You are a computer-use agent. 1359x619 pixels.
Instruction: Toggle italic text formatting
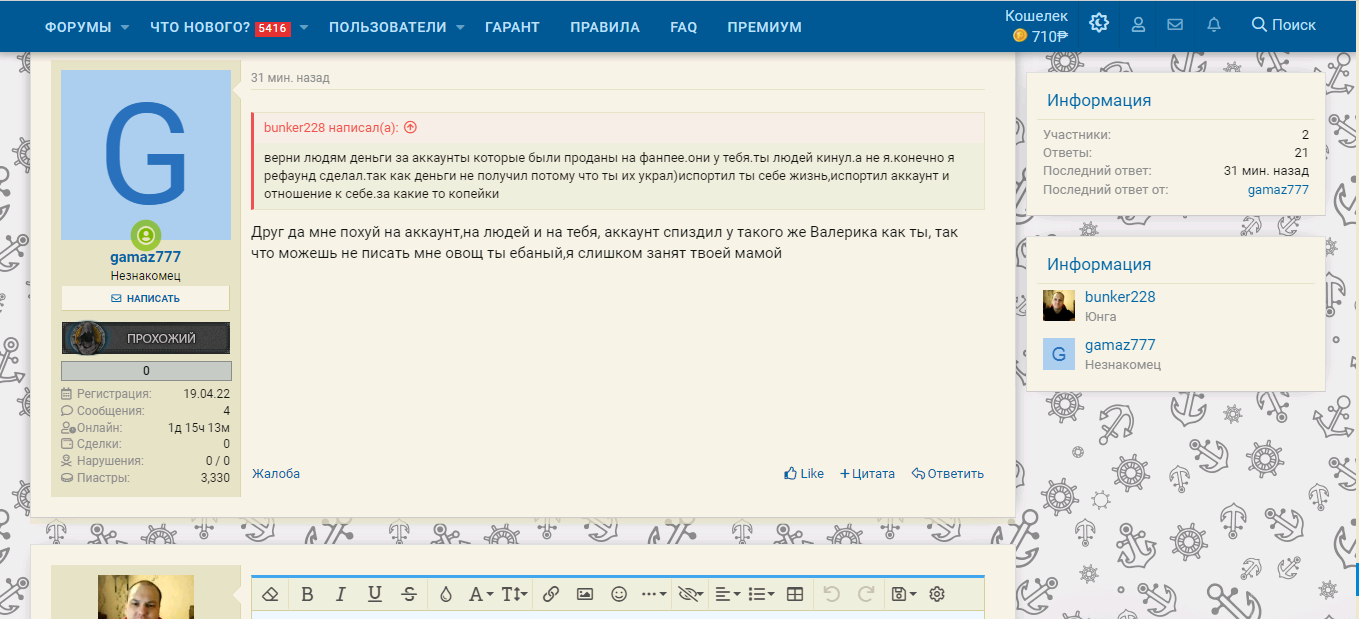click(x=340, y=594)
